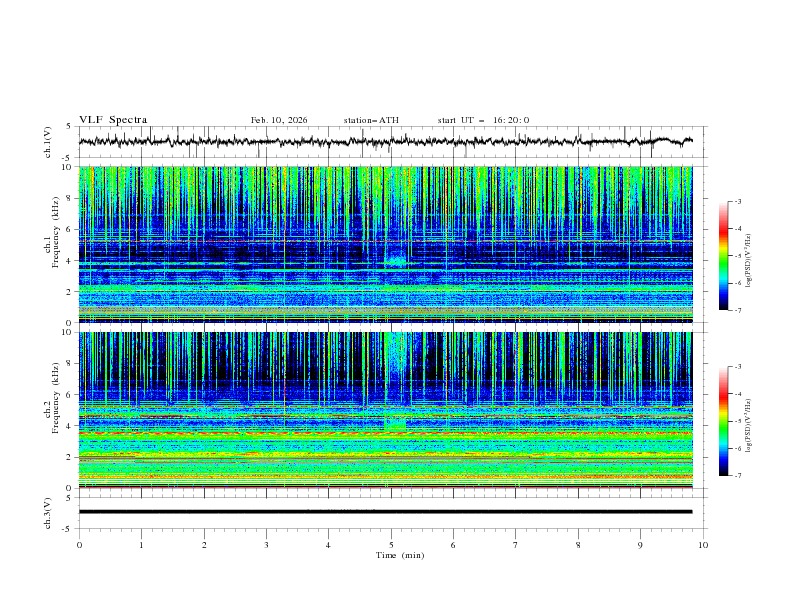
Task: Click the '-7' tick on lower colorbar
Action: [737, 475]
